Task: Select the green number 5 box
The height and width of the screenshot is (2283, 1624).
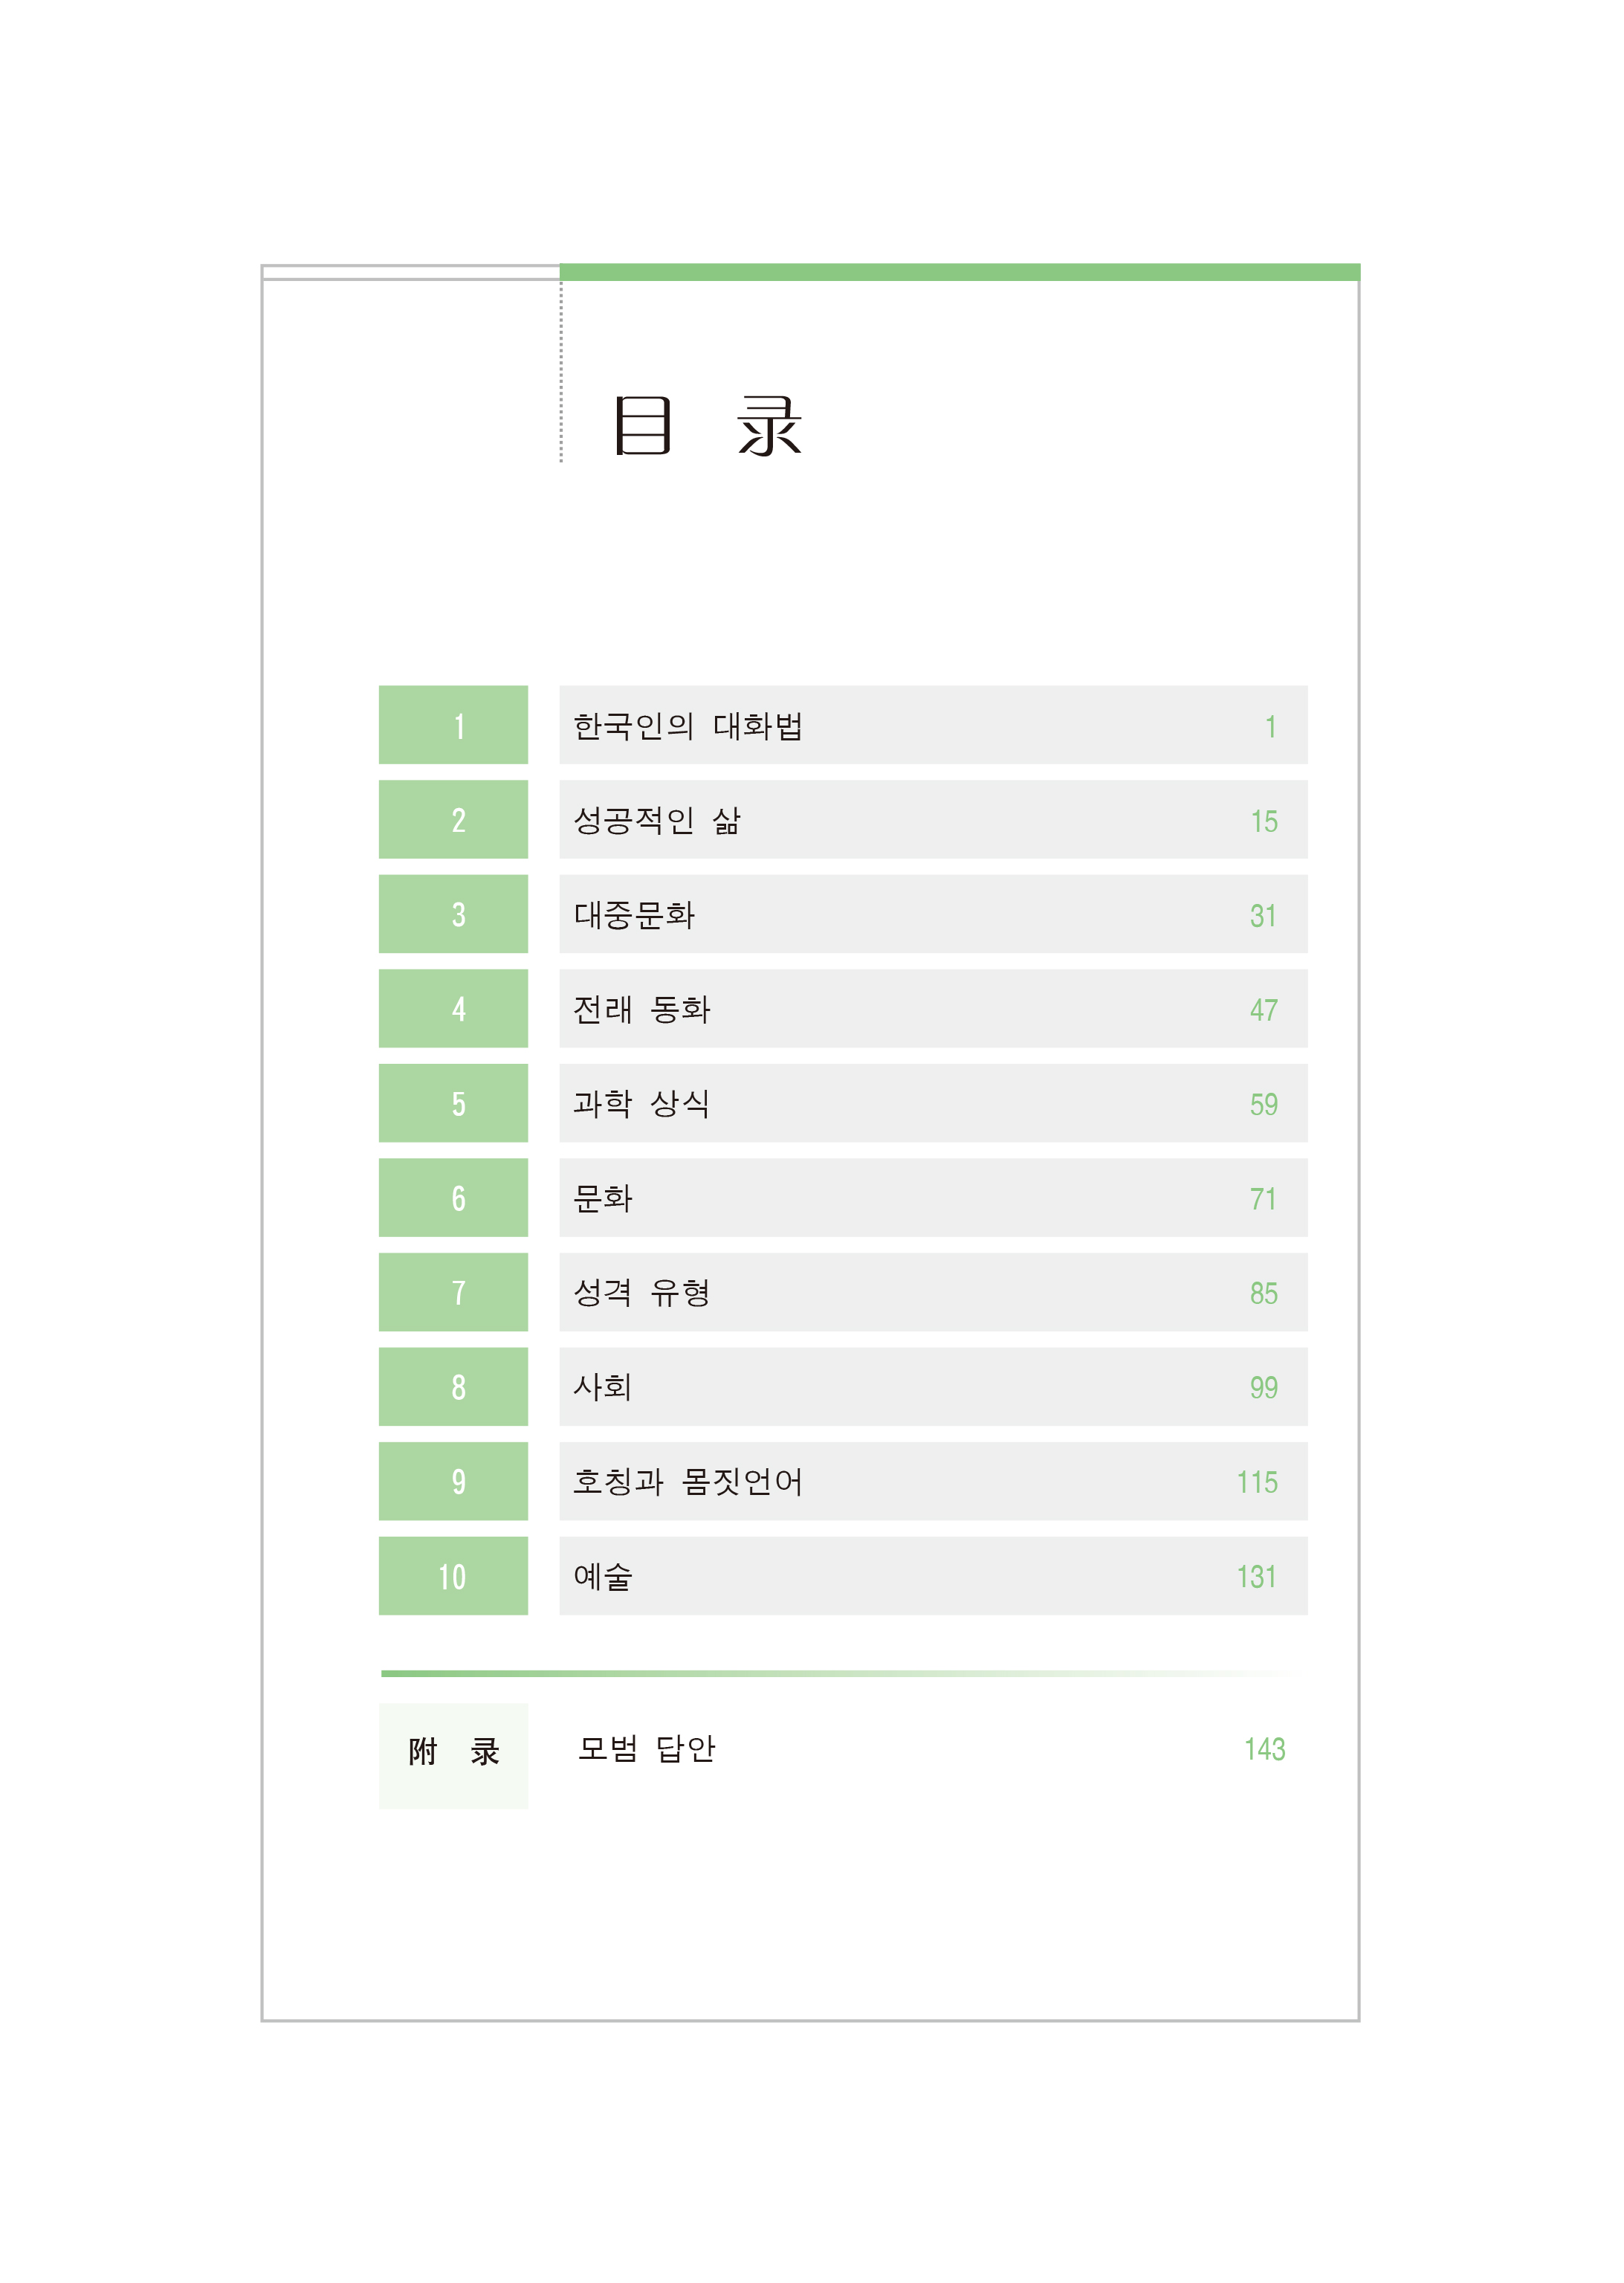Action: (x=453, y=1103)
